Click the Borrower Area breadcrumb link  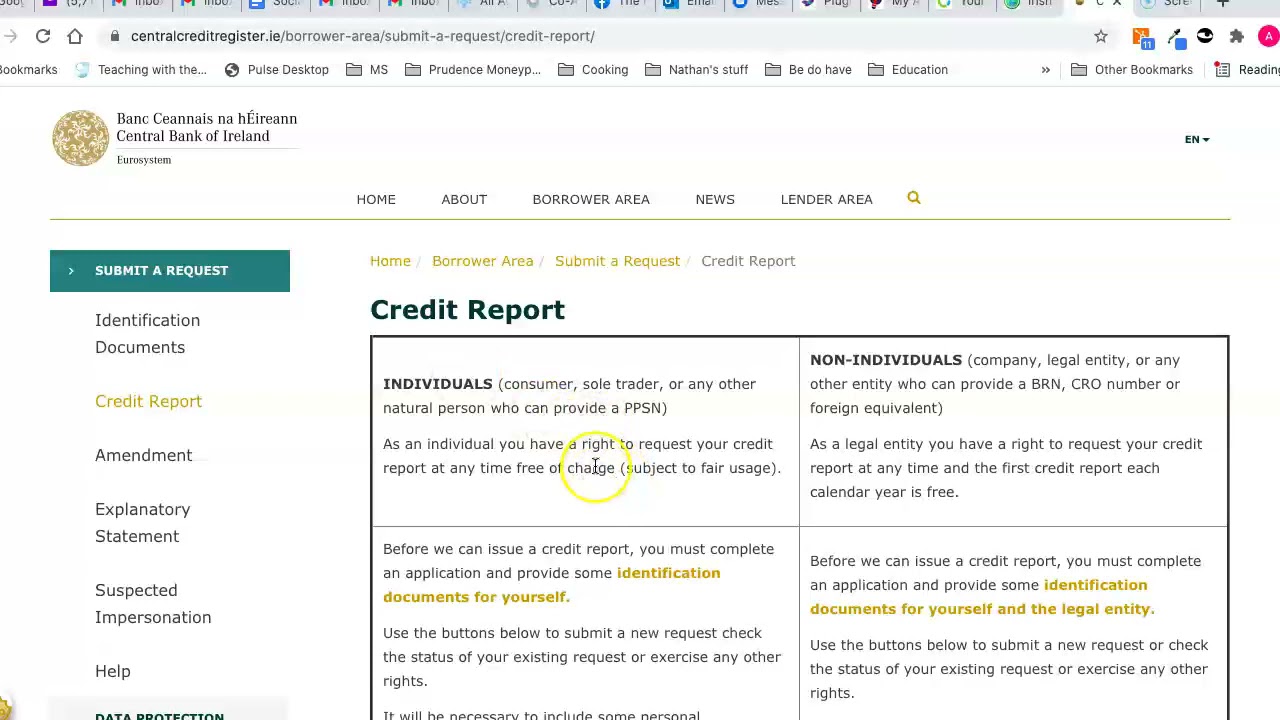coord(482,261)
